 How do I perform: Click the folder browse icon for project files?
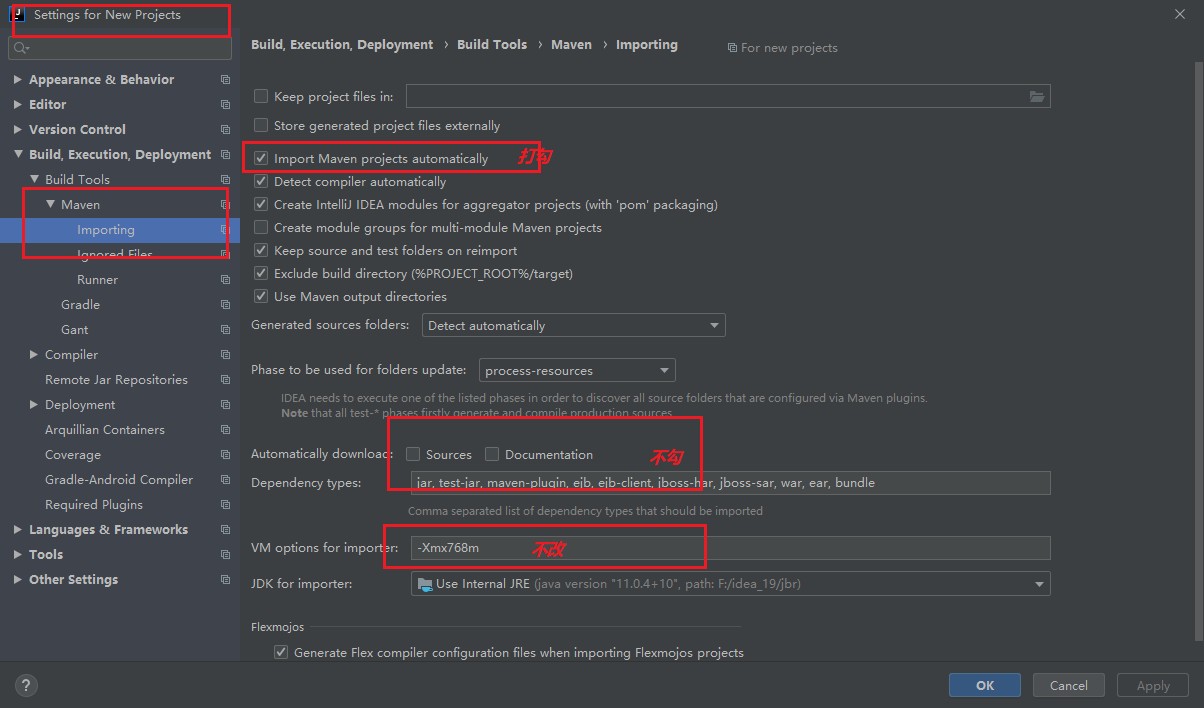(1037, 97)
